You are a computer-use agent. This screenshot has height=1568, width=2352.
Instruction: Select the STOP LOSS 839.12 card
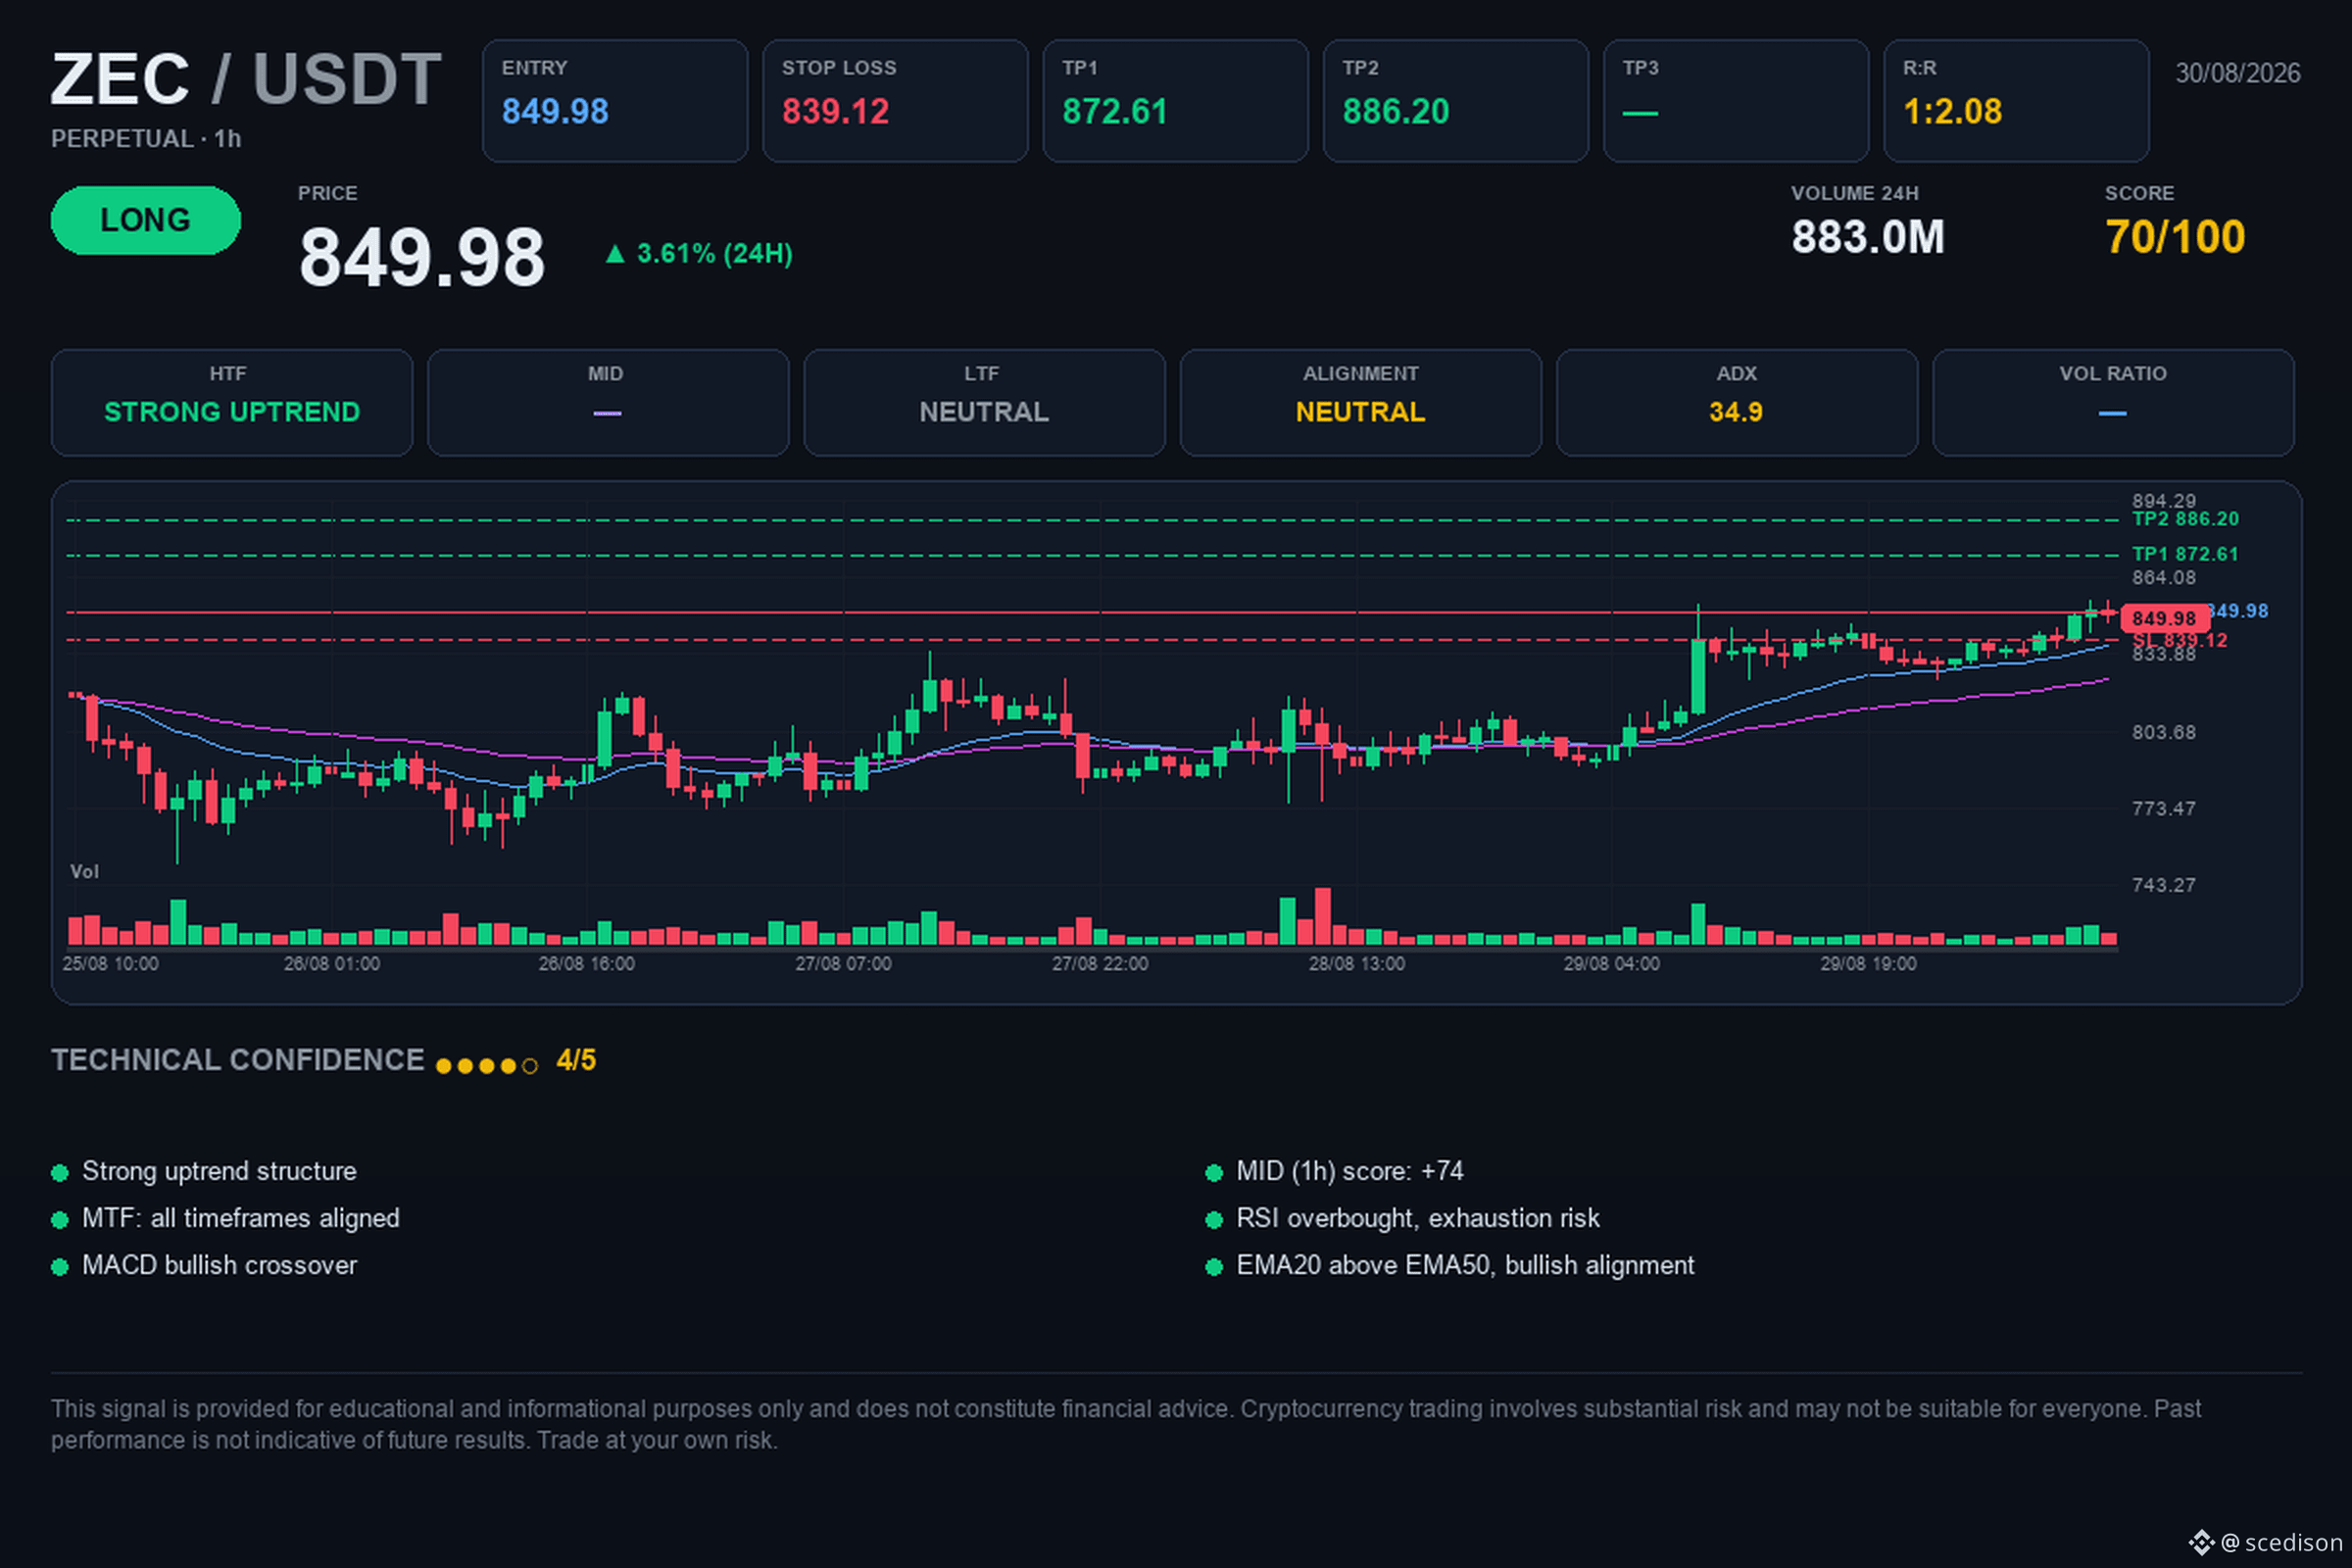coord(895,101)
